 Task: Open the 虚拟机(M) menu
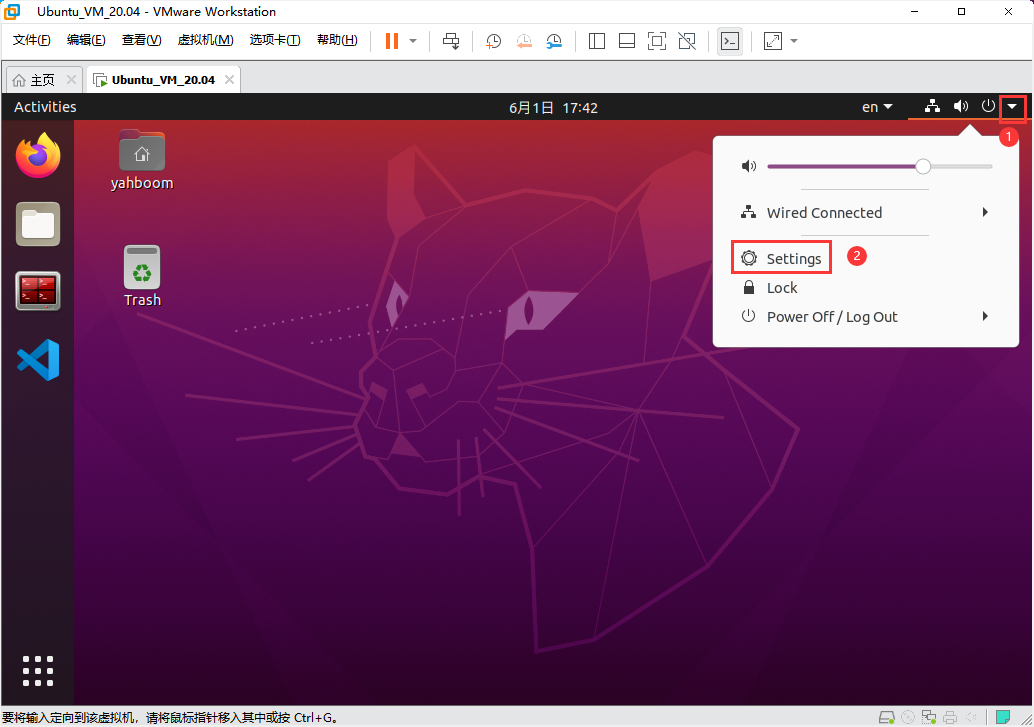(x=205, y=40)
